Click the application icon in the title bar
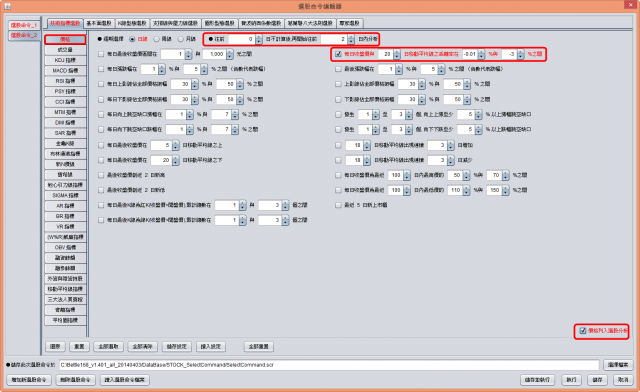 point(7,6)
